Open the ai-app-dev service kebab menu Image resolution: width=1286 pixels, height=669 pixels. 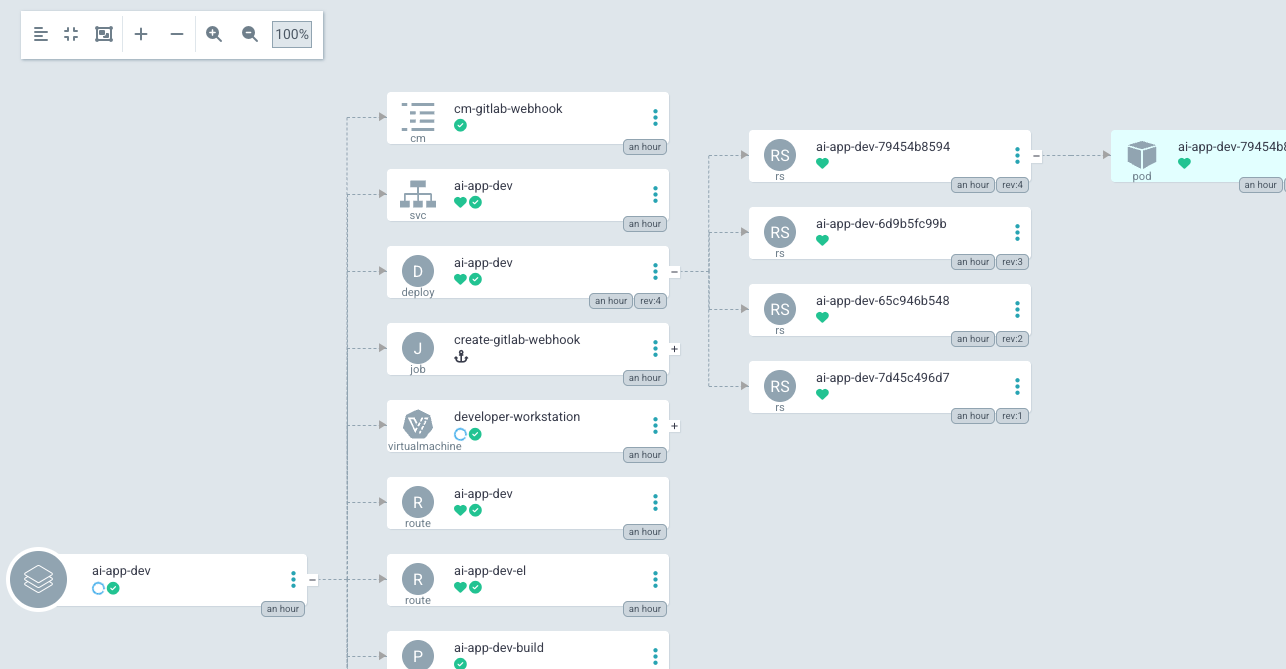tap(655, 195)
